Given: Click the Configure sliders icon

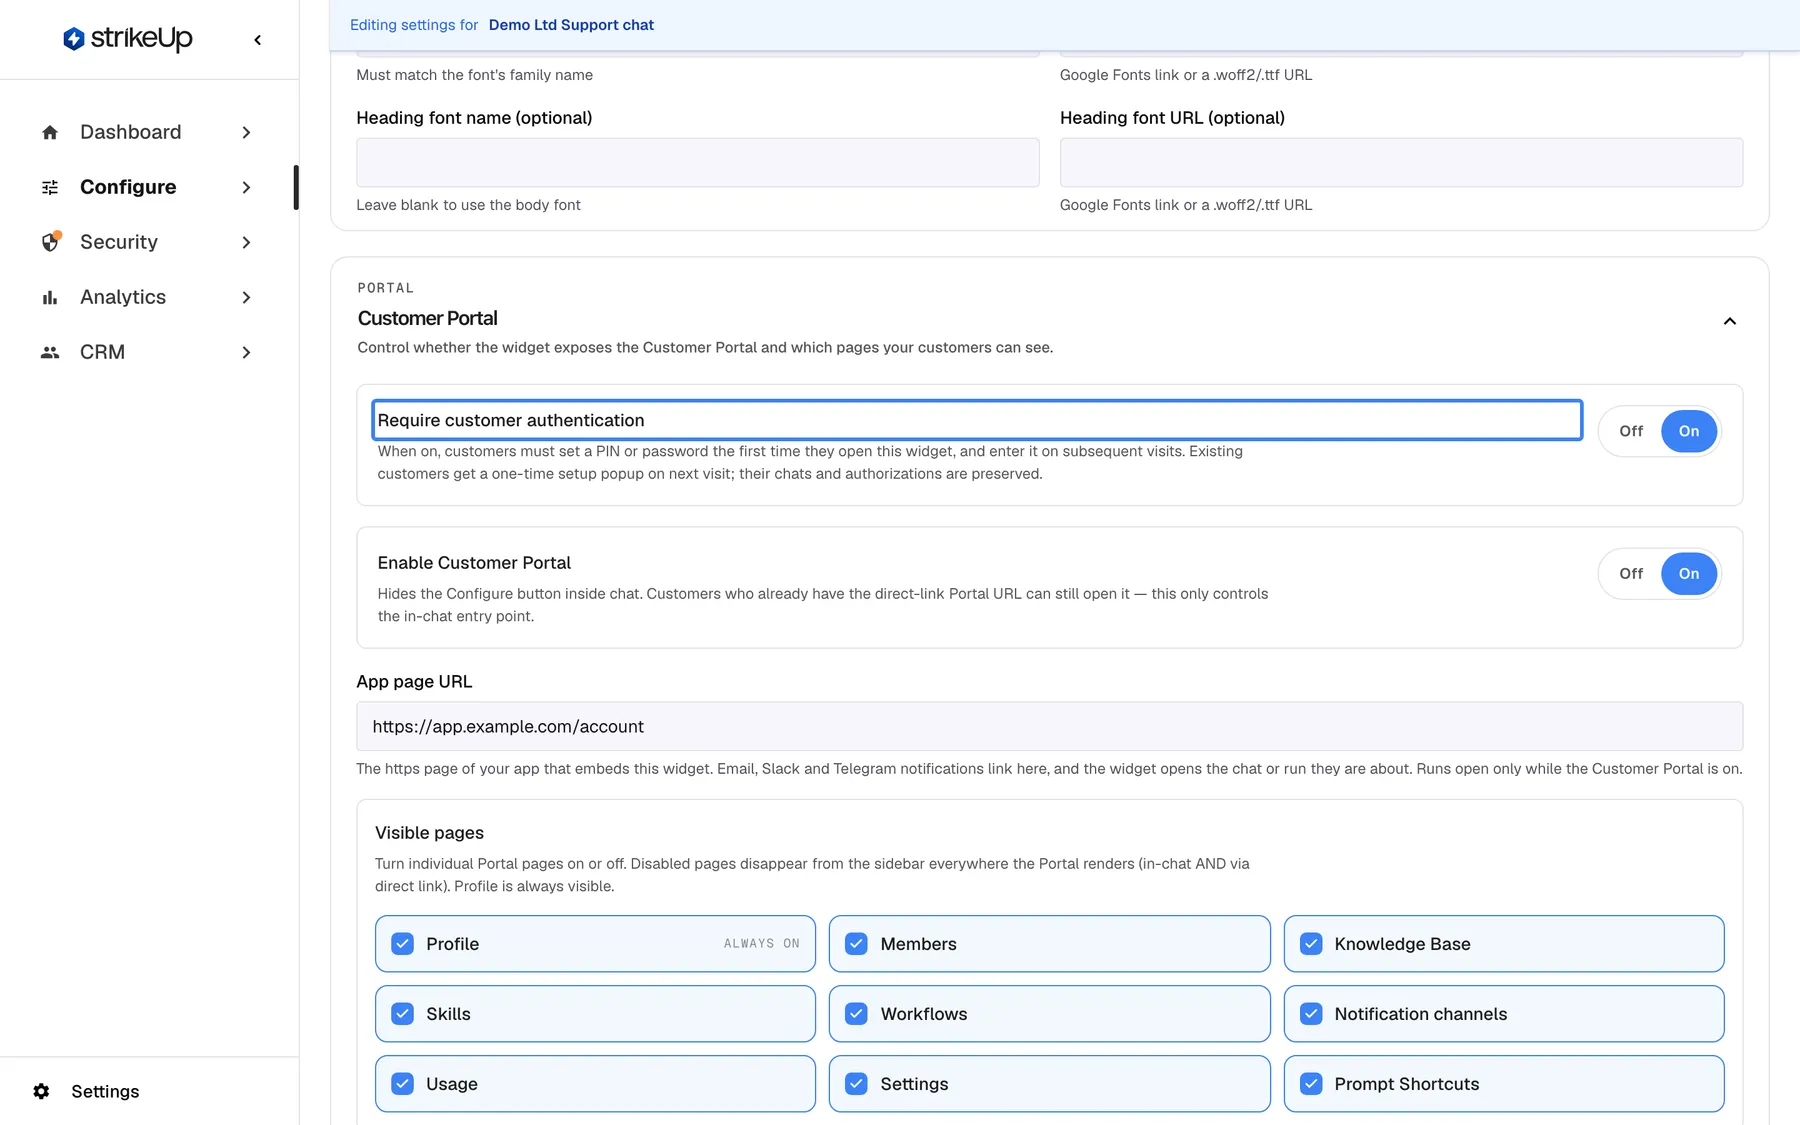Looking at the screenshot, I should pyautogui.click(x=50, y=187).
